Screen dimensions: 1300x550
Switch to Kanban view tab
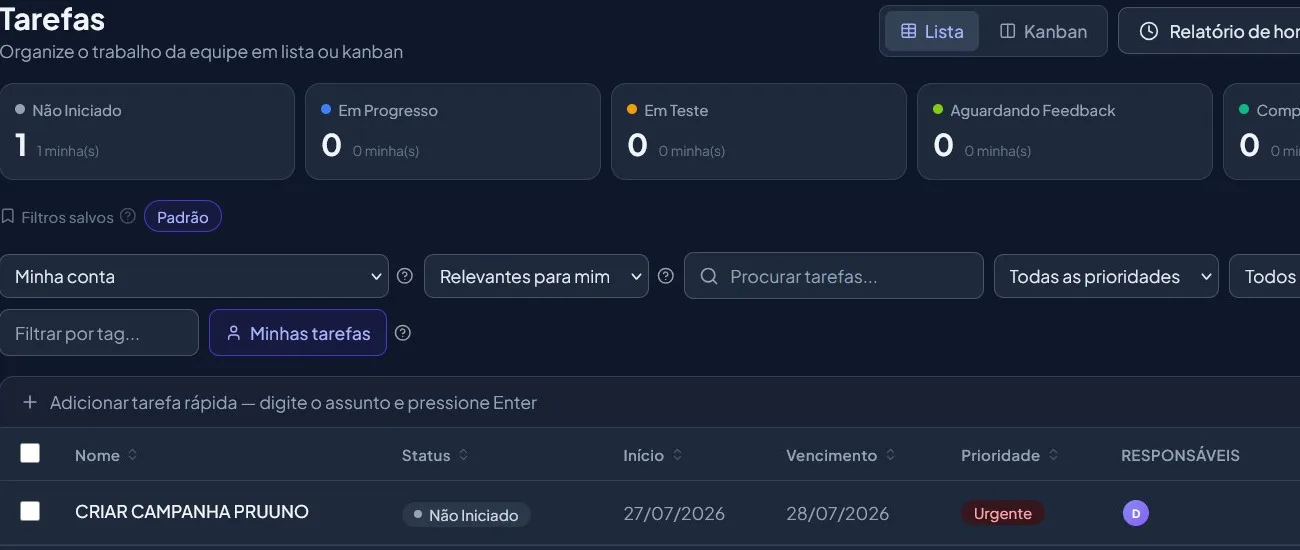click(x=1043, y=31)
